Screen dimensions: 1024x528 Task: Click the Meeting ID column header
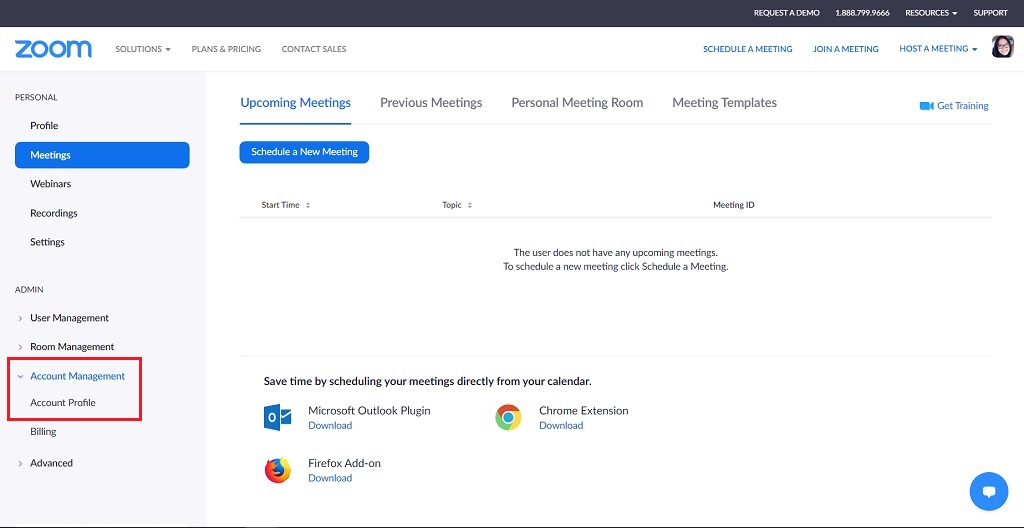click(x=733, y=205)
